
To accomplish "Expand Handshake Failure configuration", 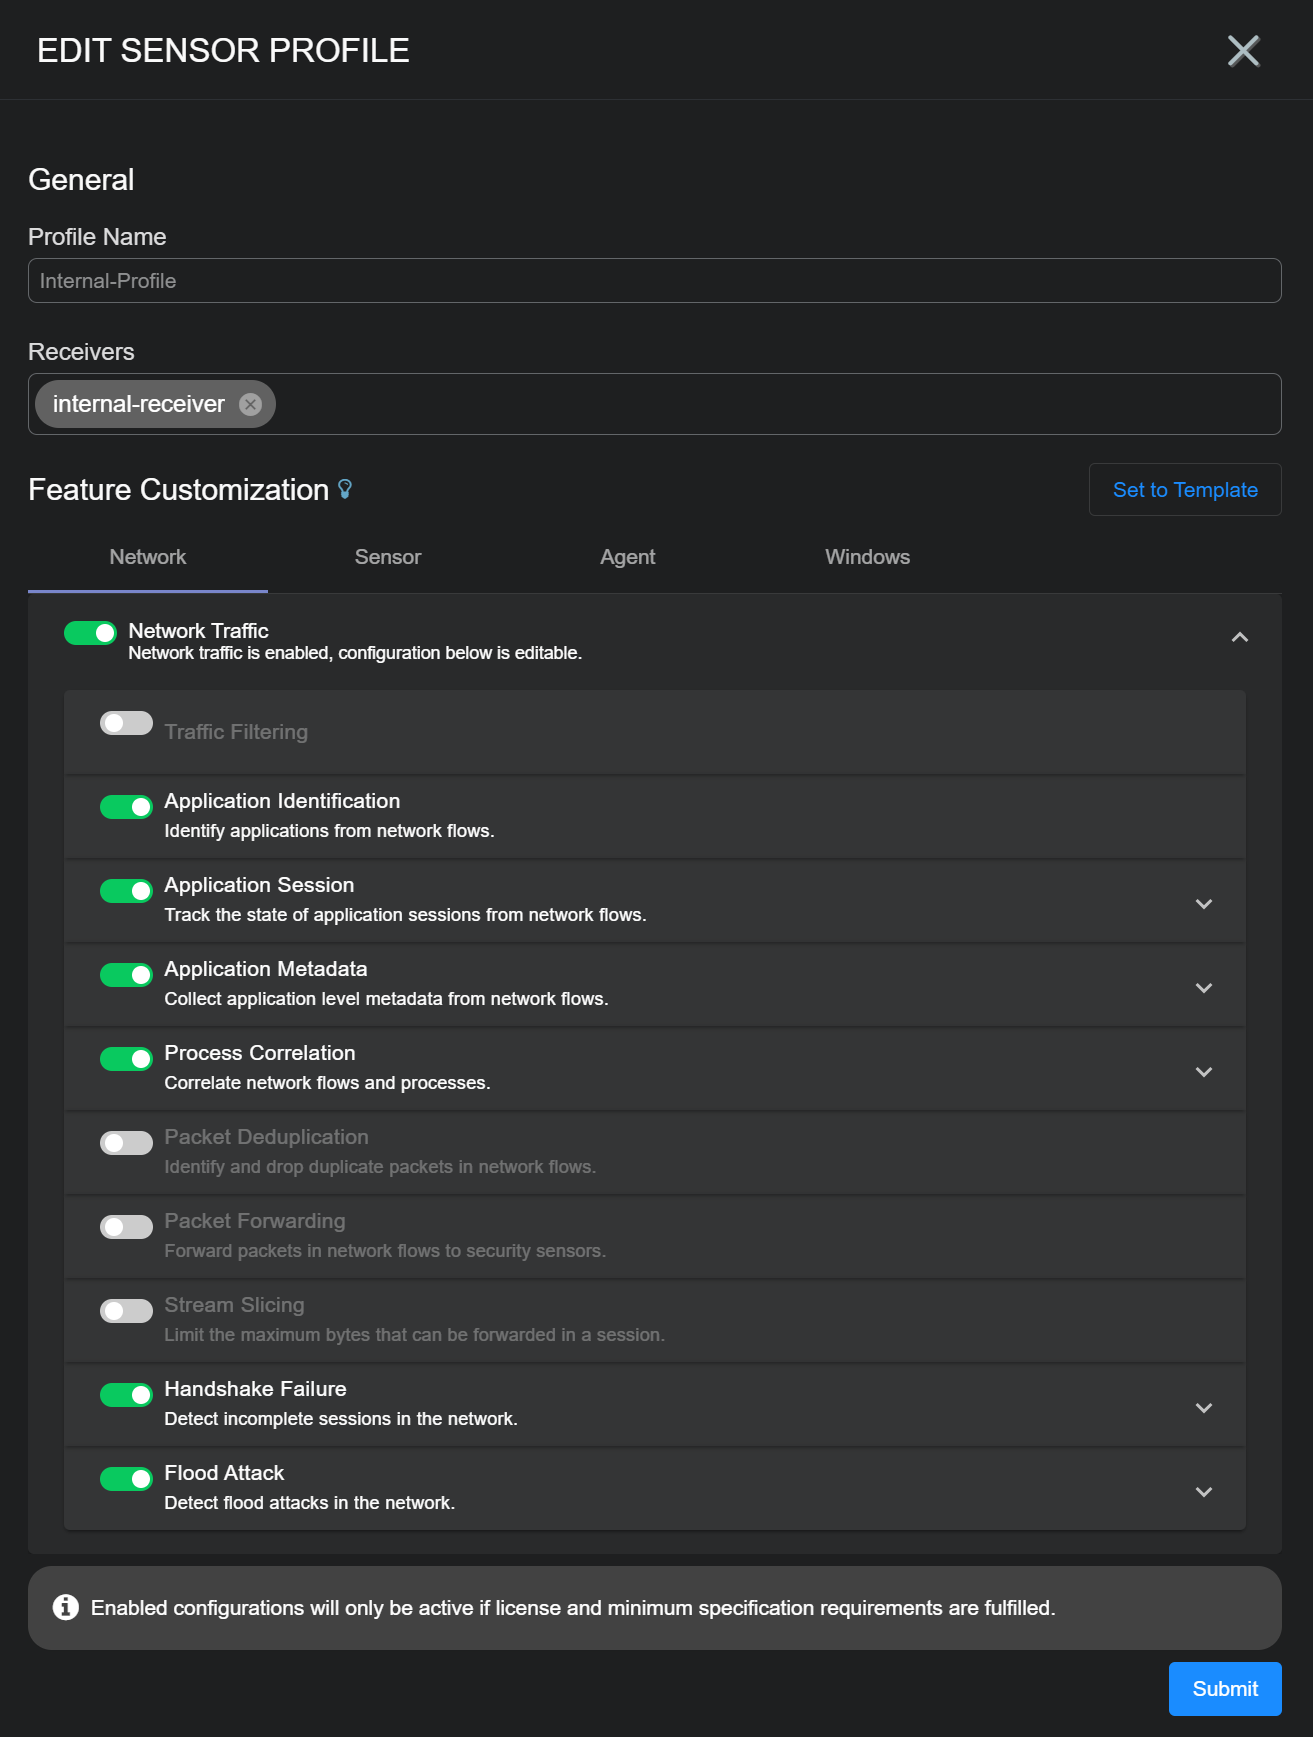I will click(x=1203, y=1407).
